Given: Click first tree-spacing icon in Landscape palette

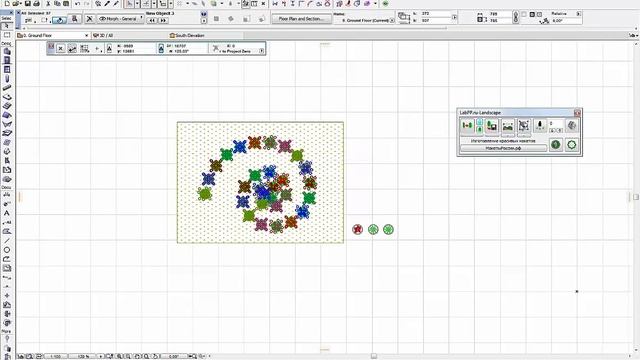Looking at the screenshot, I should click(467, 126).
